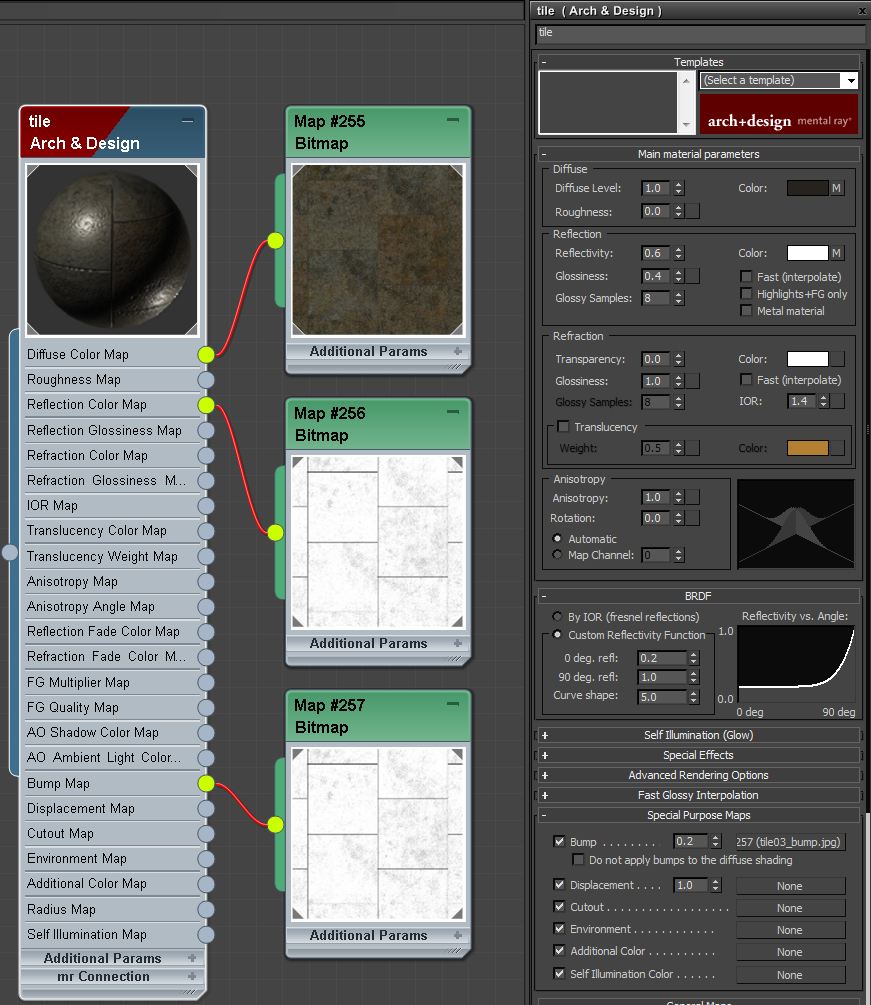This screenshot has height=1005, width=871.
Task: Expand the Self Illumination (Glow) rollout
Action: pyautogui.click(x=698, y=735)
